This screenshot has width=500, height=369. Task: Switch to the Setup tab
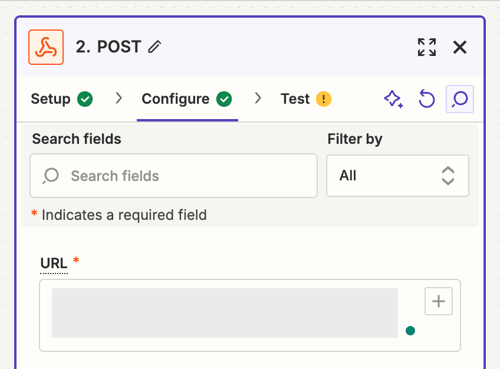[62, 99]
